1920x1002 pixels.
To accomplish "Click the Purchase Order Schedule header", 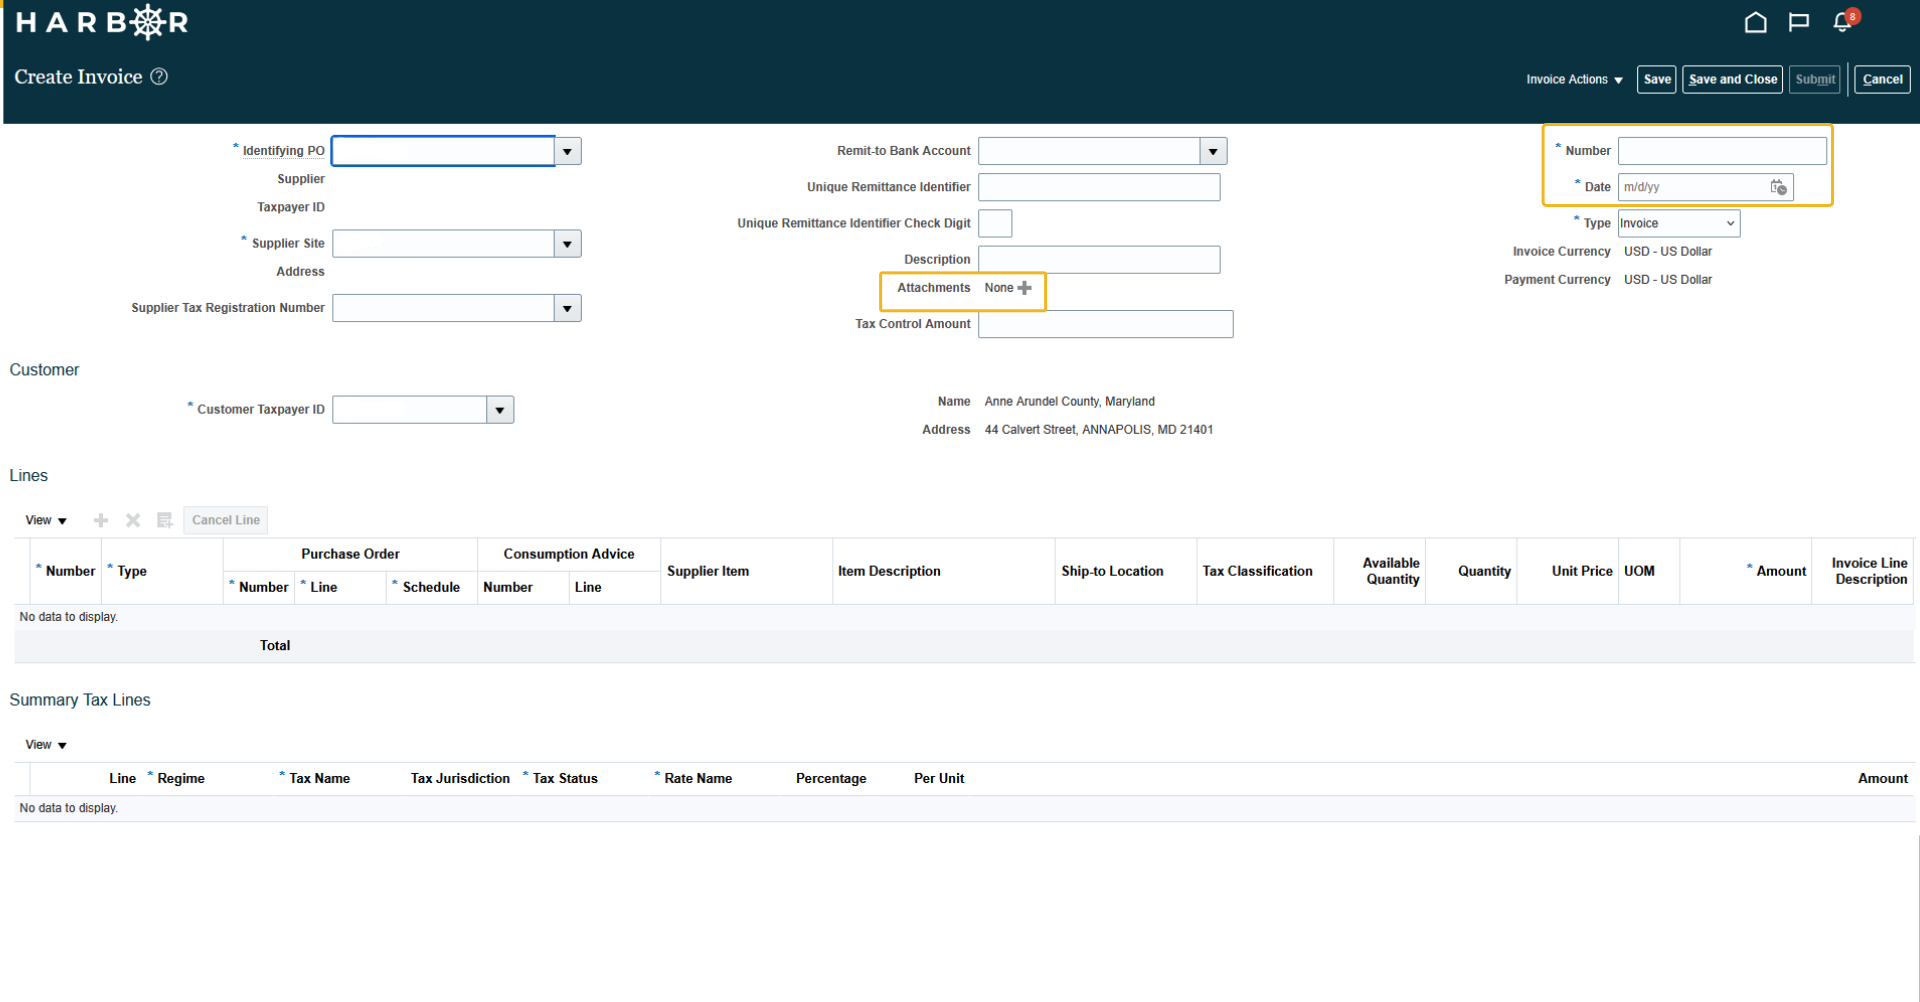I will pyautogui.click(x=431, y=587).
